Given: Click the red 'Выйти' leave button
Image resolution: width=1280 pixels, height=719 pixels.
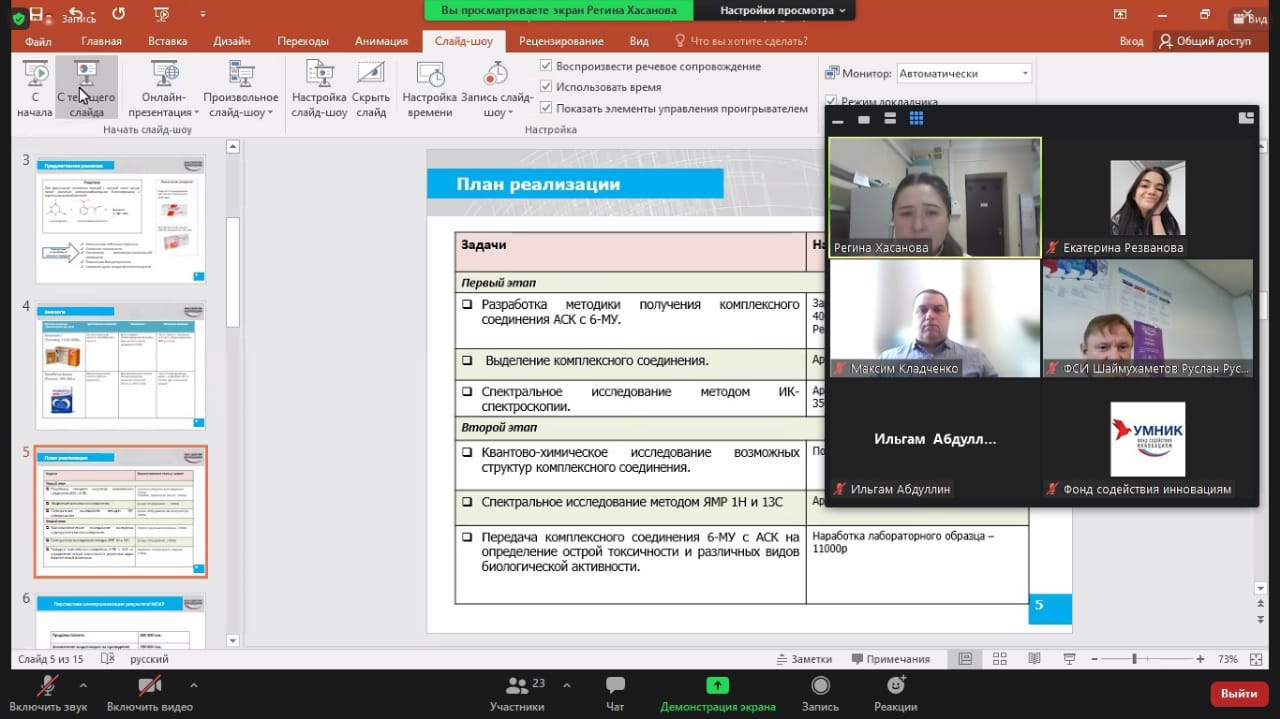Looking at the screenshot, I should pos(1238,693).
